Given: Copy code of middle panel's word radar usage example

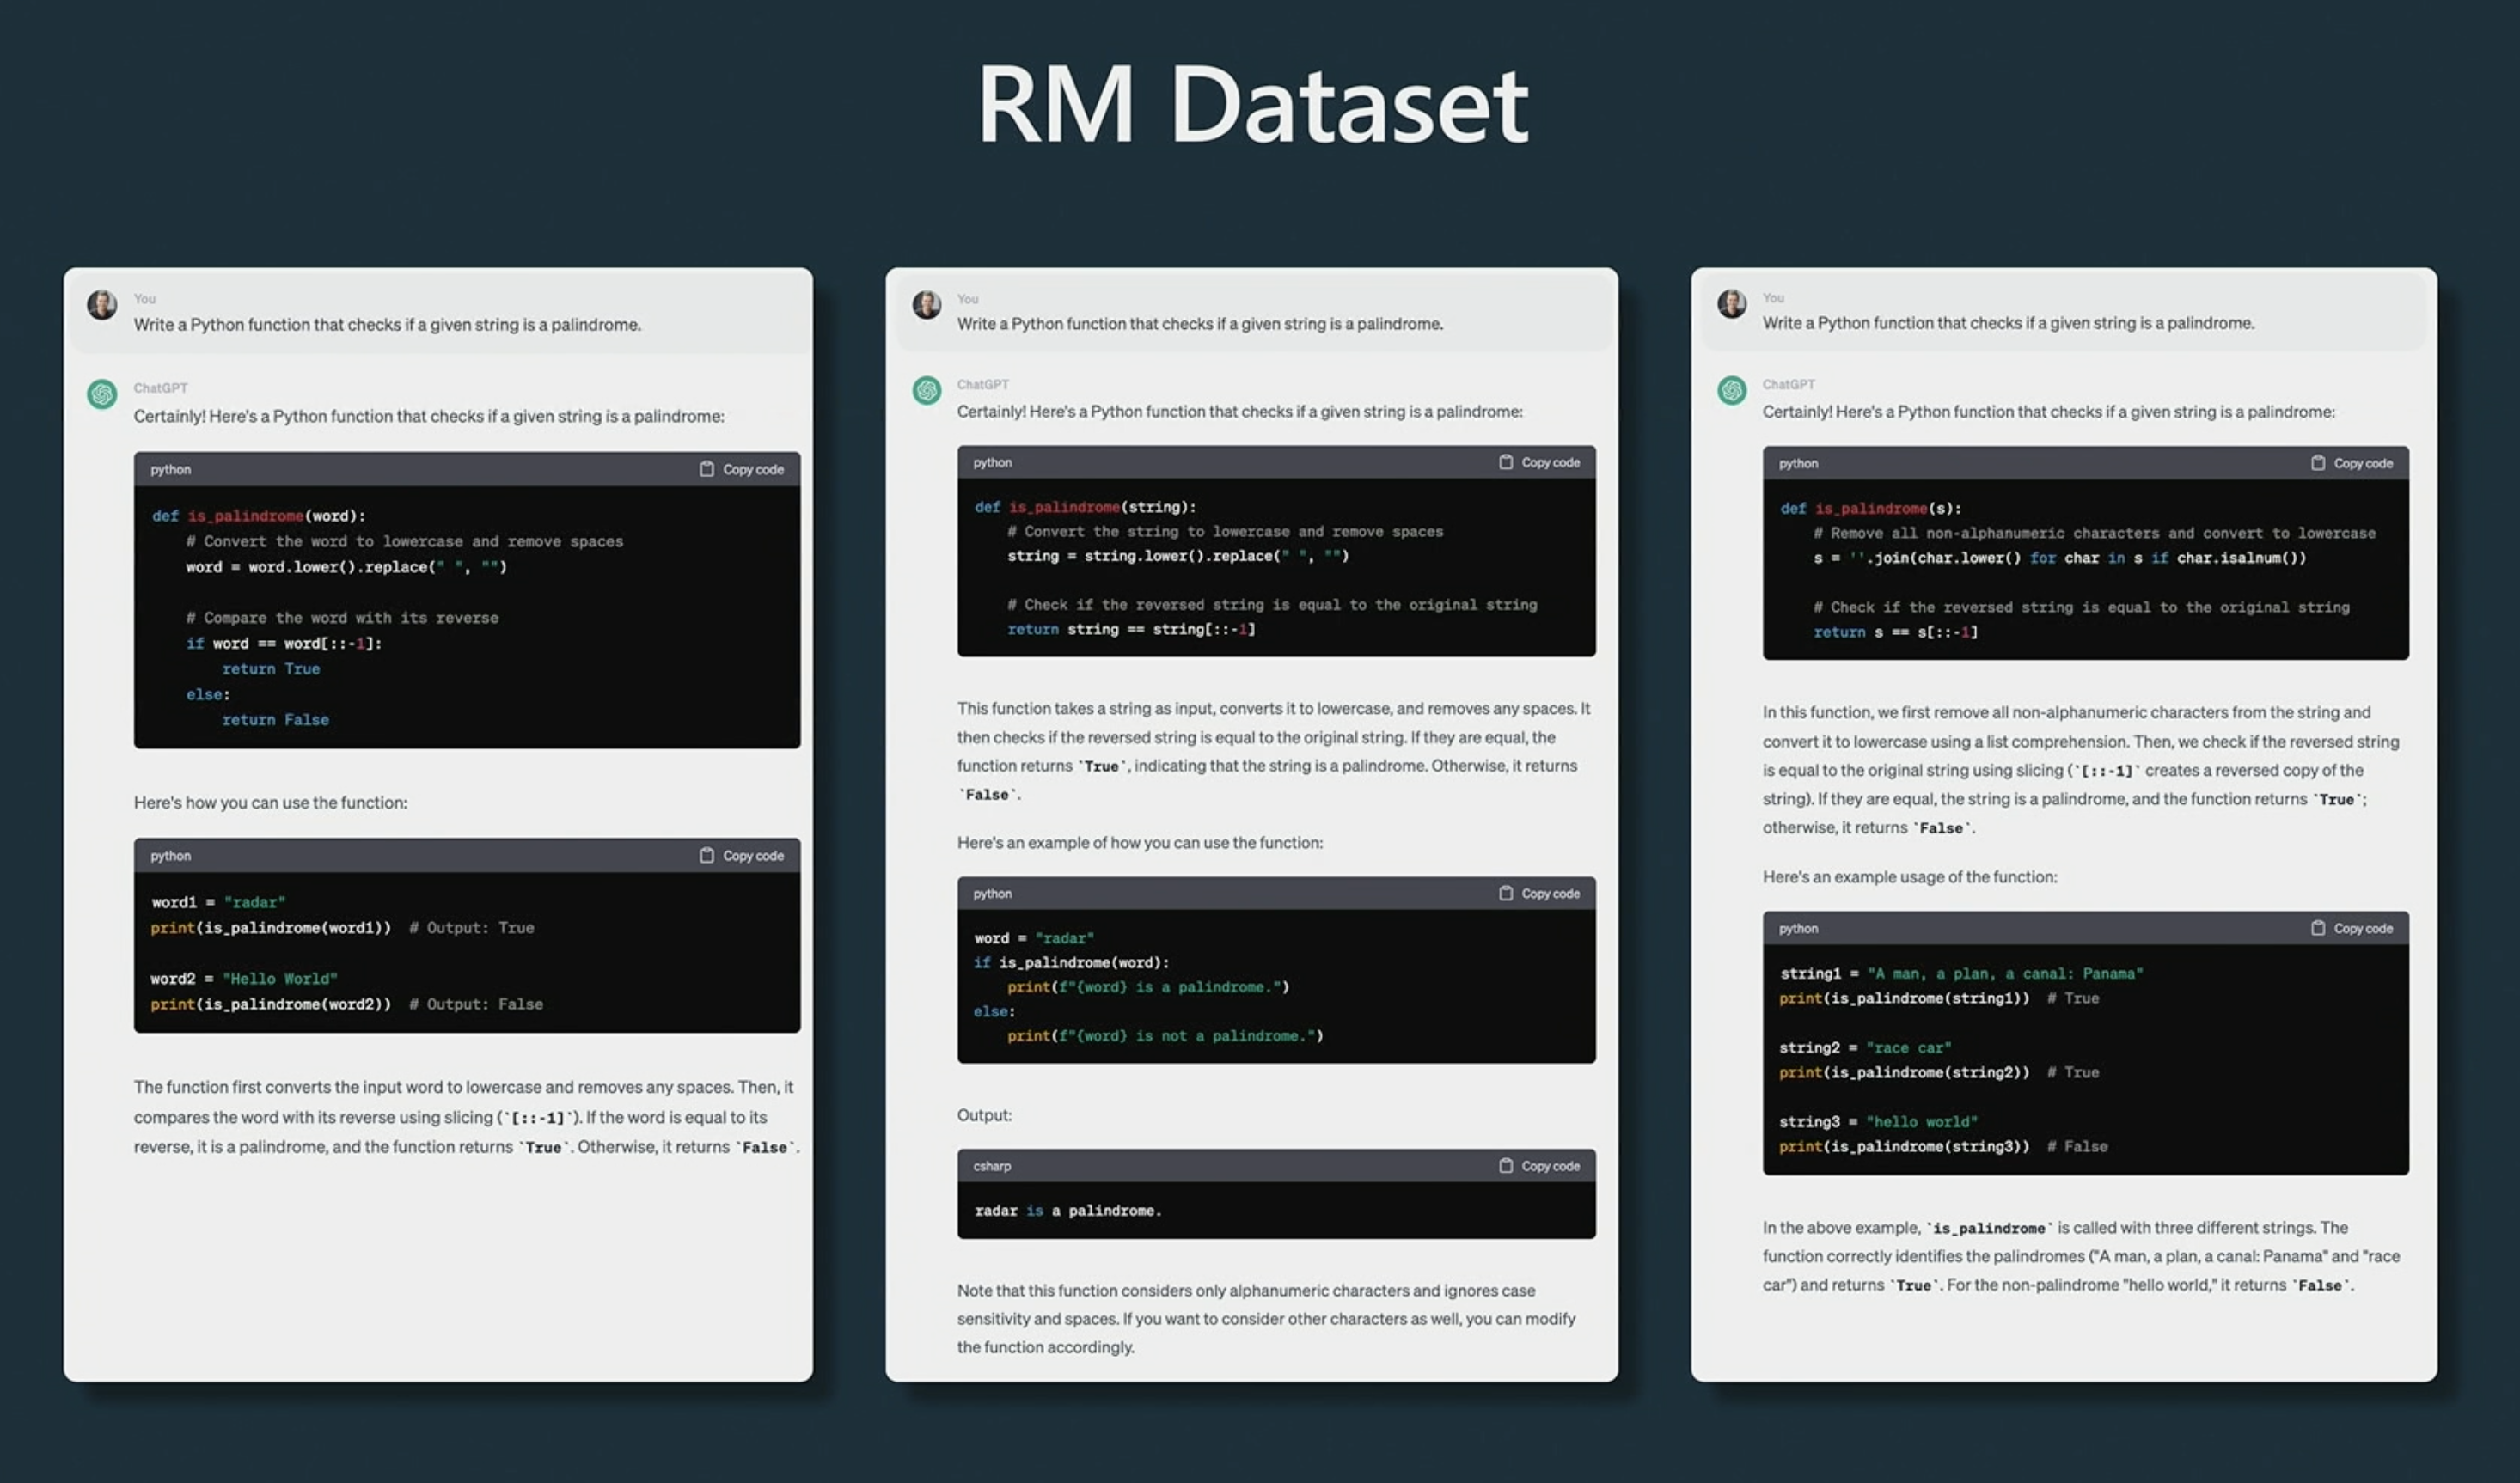Looking at the screenshot, I should click(x=1539, y=893).
